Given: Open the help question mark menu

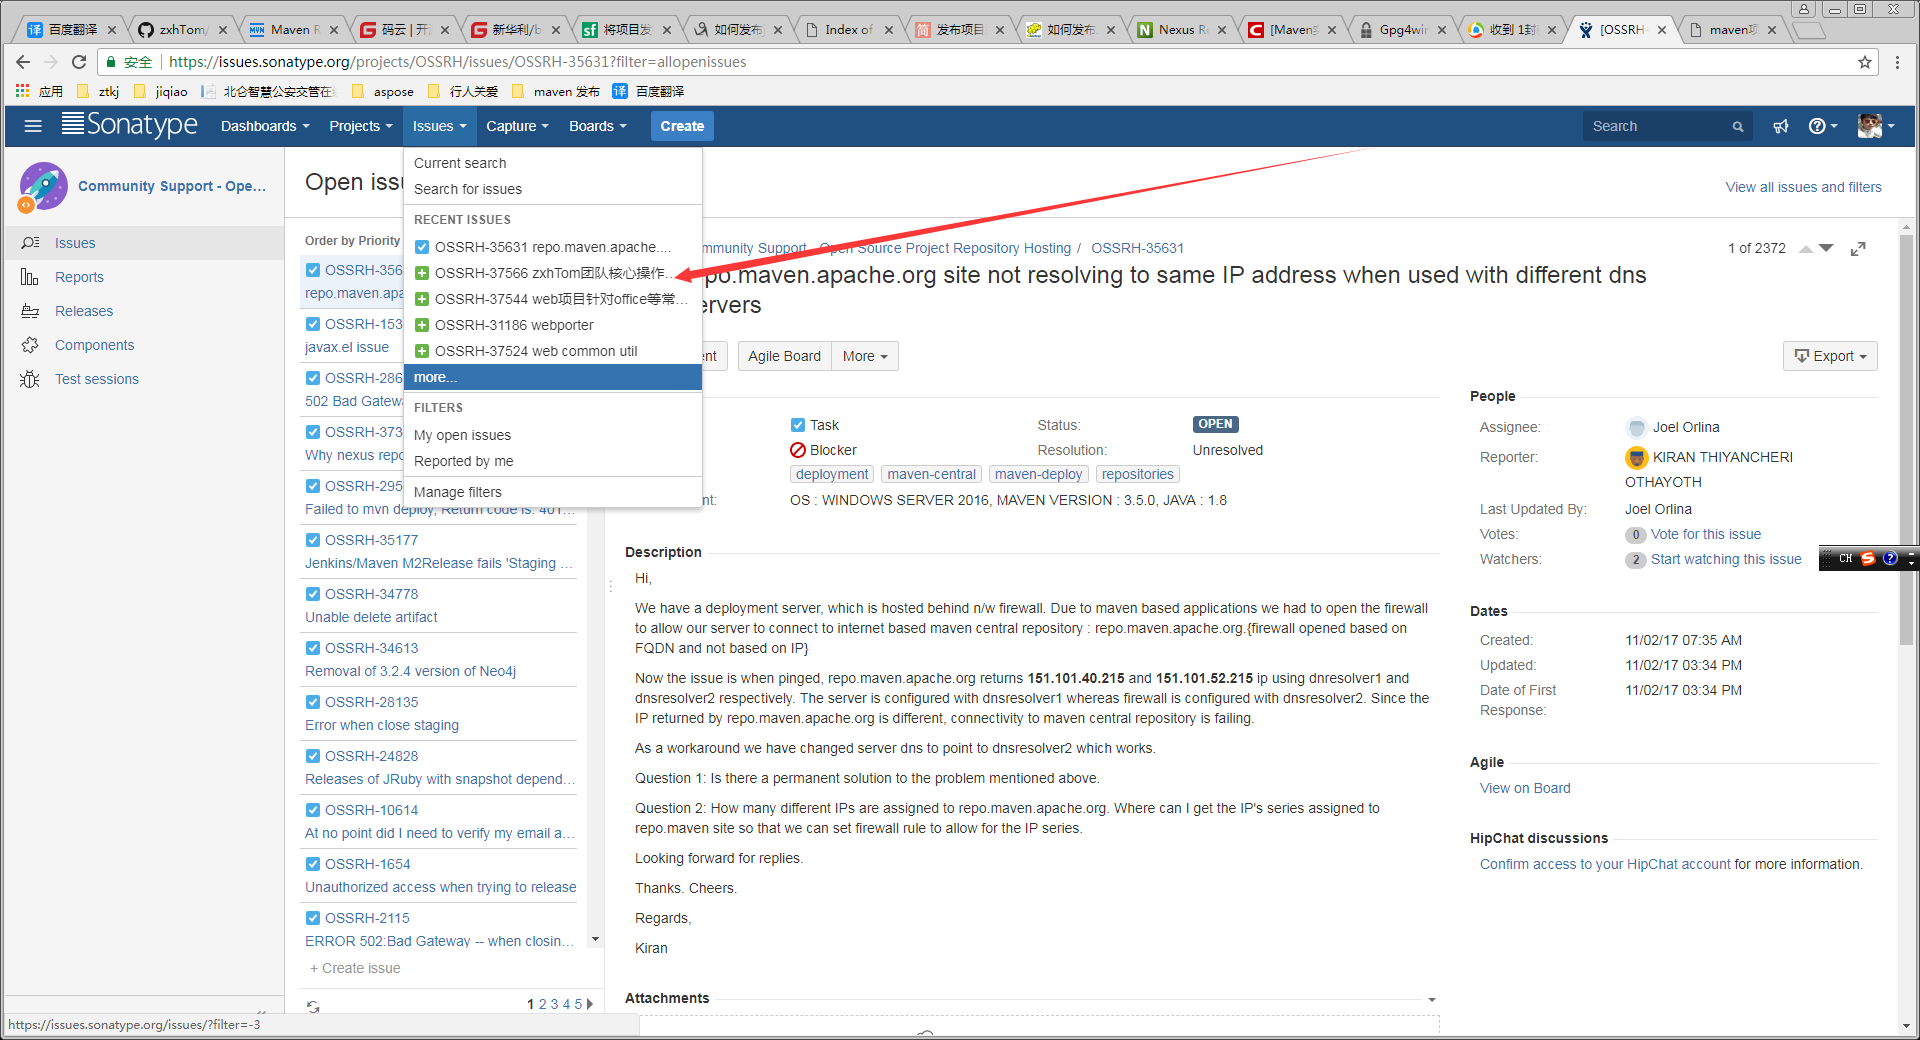Looking at the screenshot, I should pos(1822,126).
